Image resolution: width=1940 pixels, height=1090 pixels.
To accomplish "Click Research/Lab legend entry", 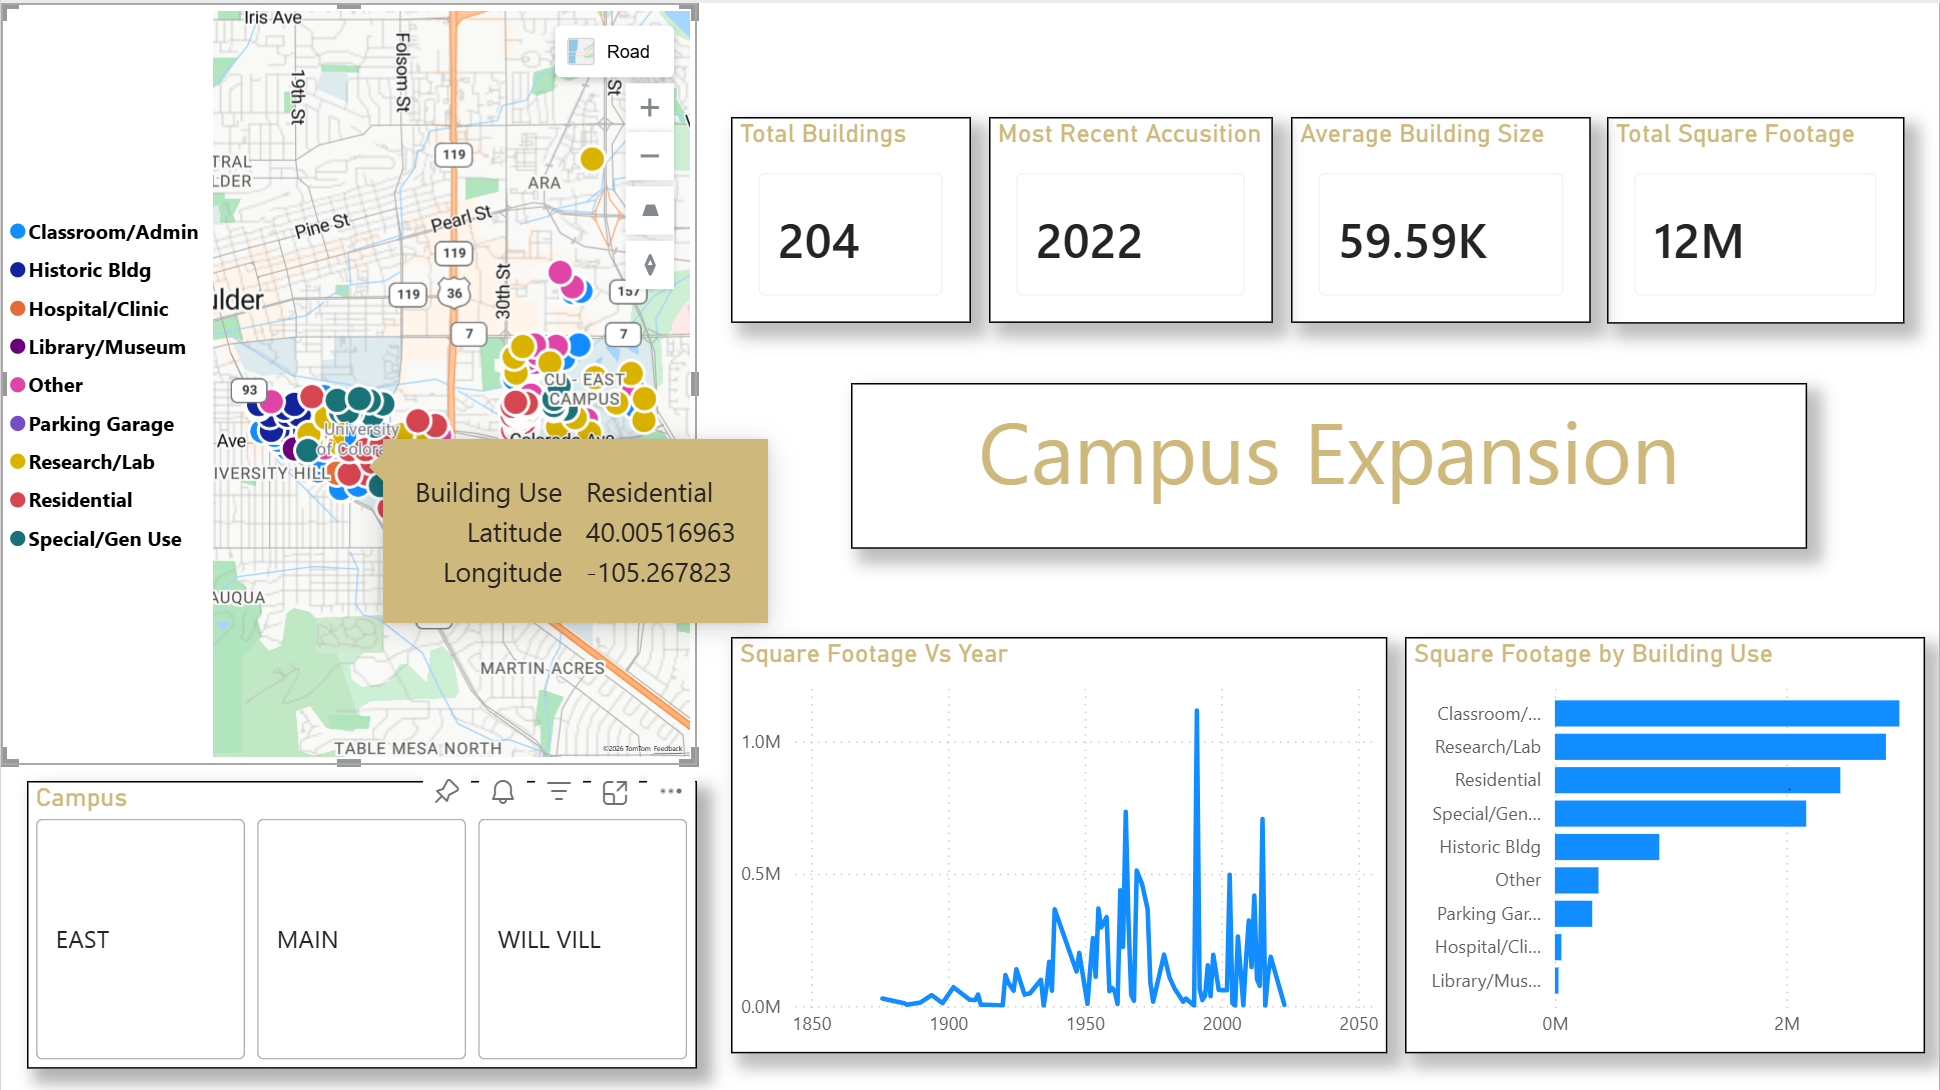I will (91, 462).
